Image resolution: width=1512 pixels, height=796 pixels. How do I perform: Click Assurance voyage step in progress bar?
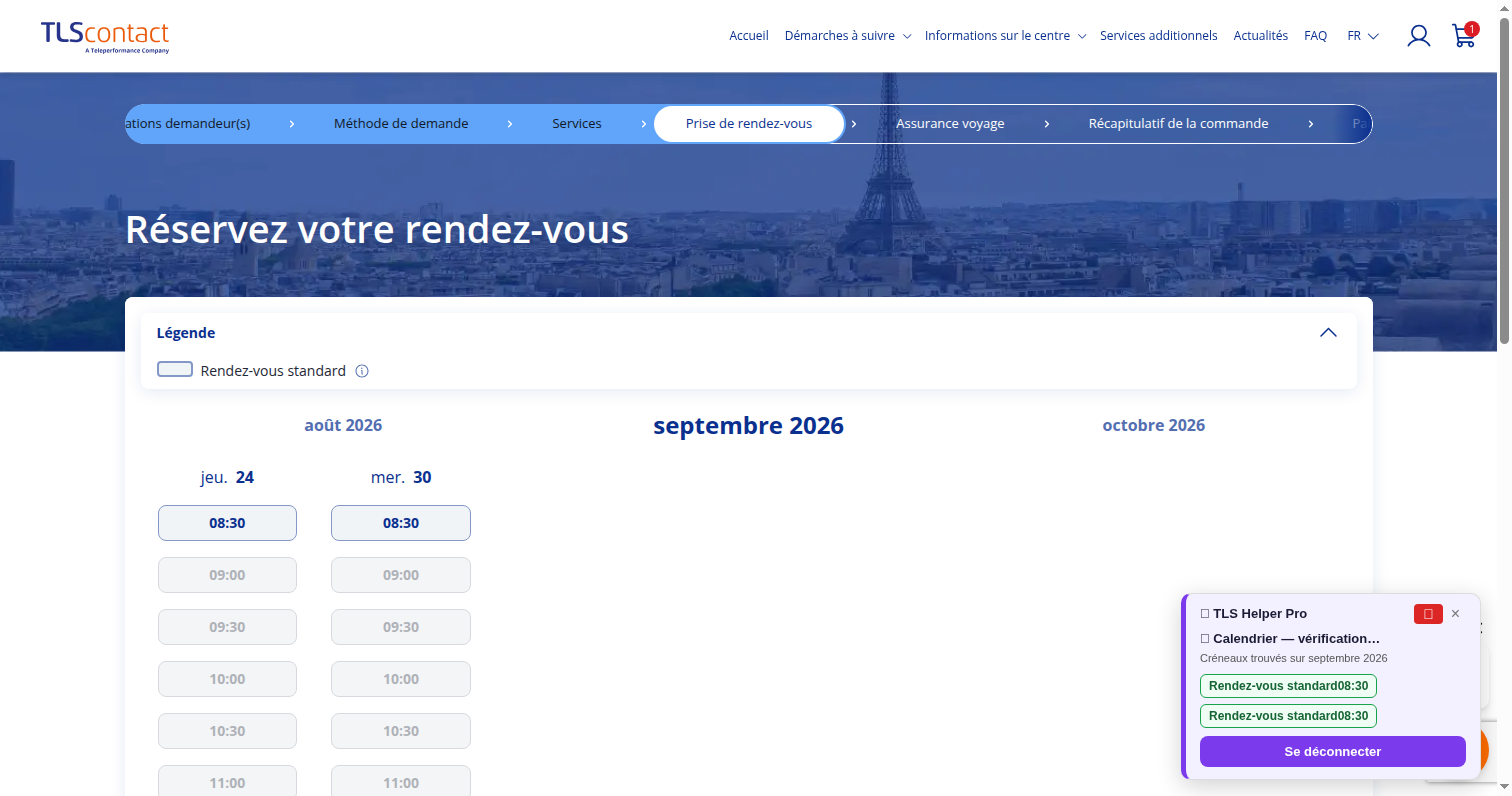[x=950, y=124]
